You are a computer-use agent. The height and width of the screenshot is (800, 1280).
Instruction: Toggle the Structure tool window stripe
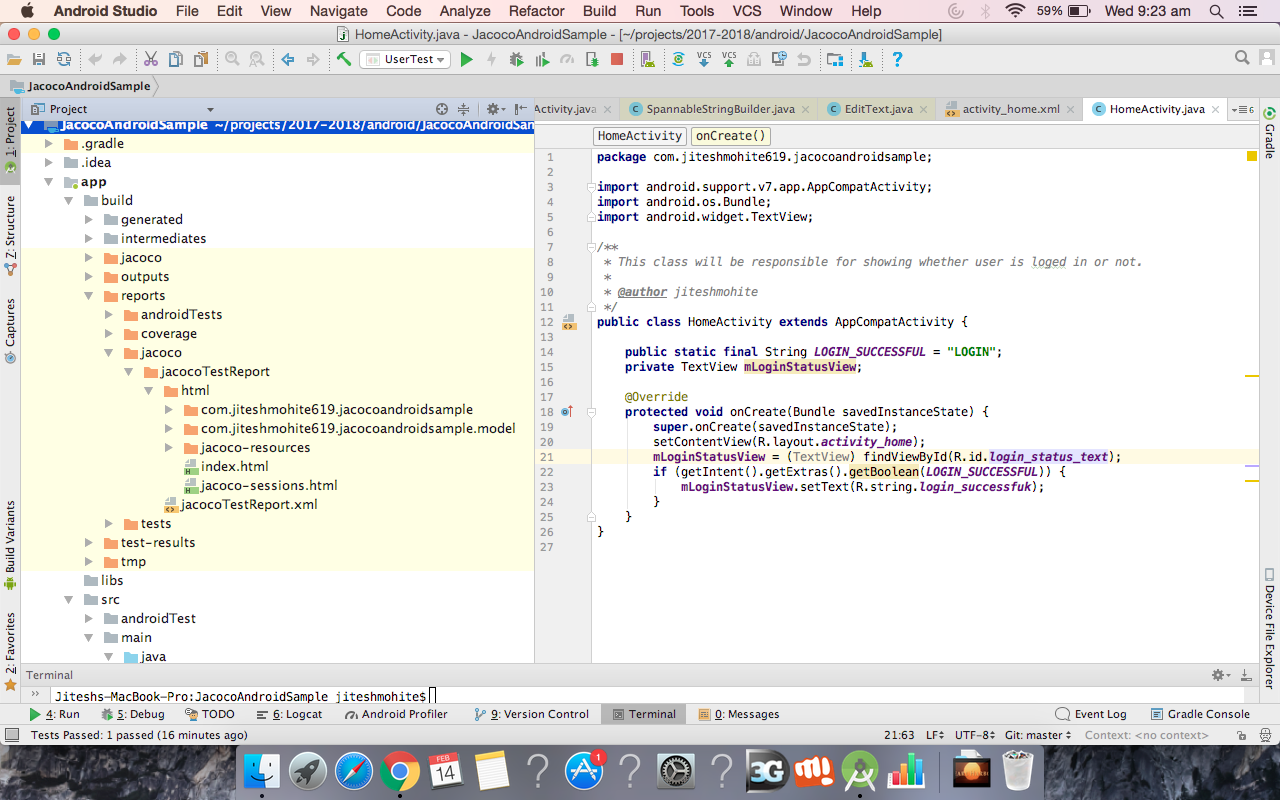pos(10,236)
